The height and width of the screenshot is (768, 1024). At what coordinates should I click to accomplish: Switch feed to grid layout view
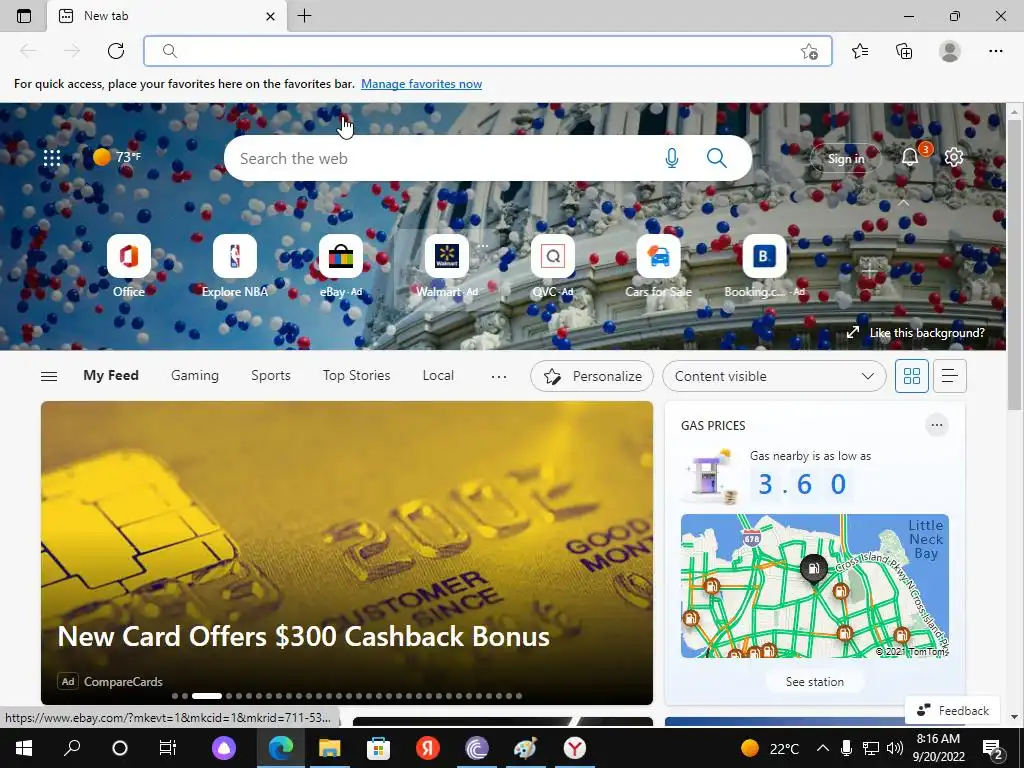pos(912,376)
